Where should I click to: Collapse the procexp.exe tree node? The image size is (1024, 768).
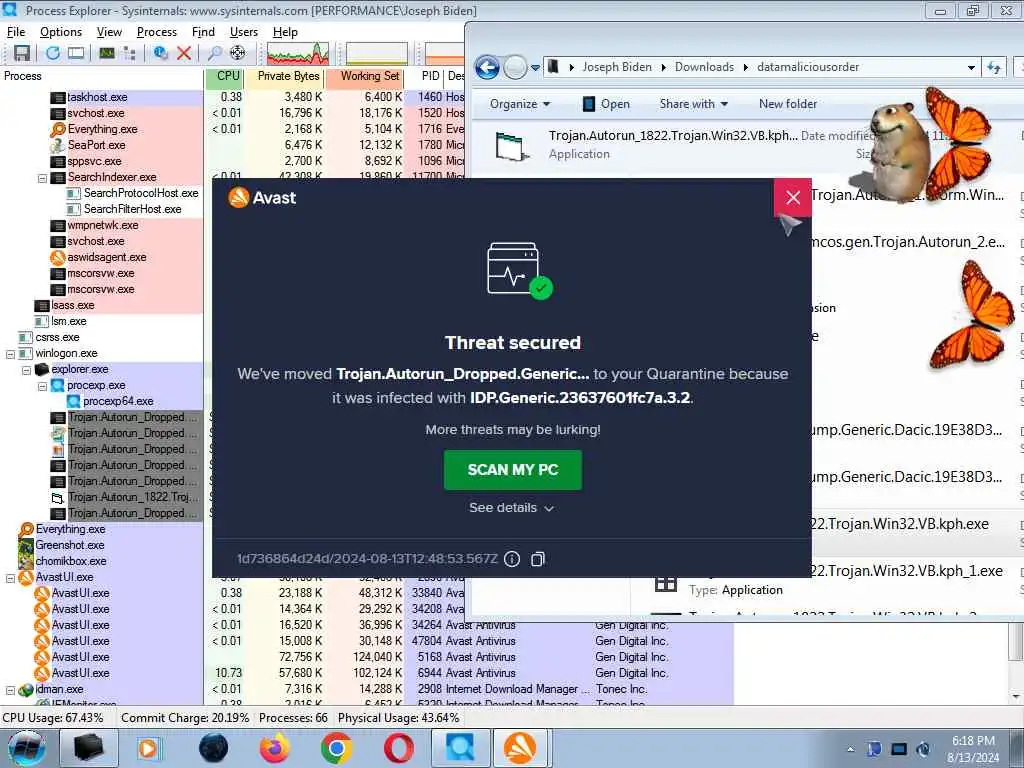pos(42,386)
